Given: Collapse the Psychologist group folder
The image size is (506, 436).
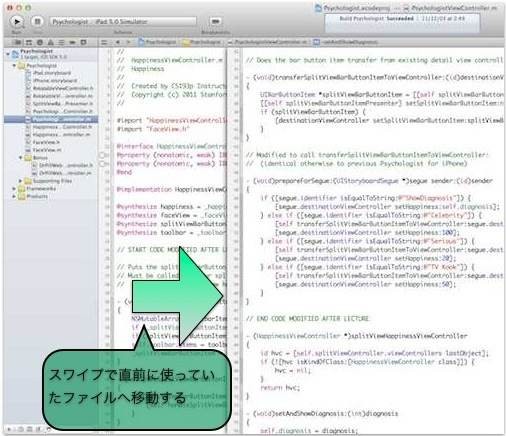Looking at the screenshot, I should (14, 66).
